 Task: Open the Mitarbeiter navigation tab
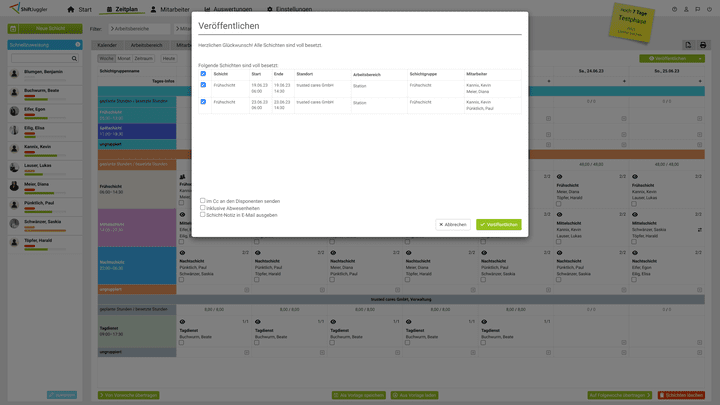pyautogui.click(x=174, y=9)
